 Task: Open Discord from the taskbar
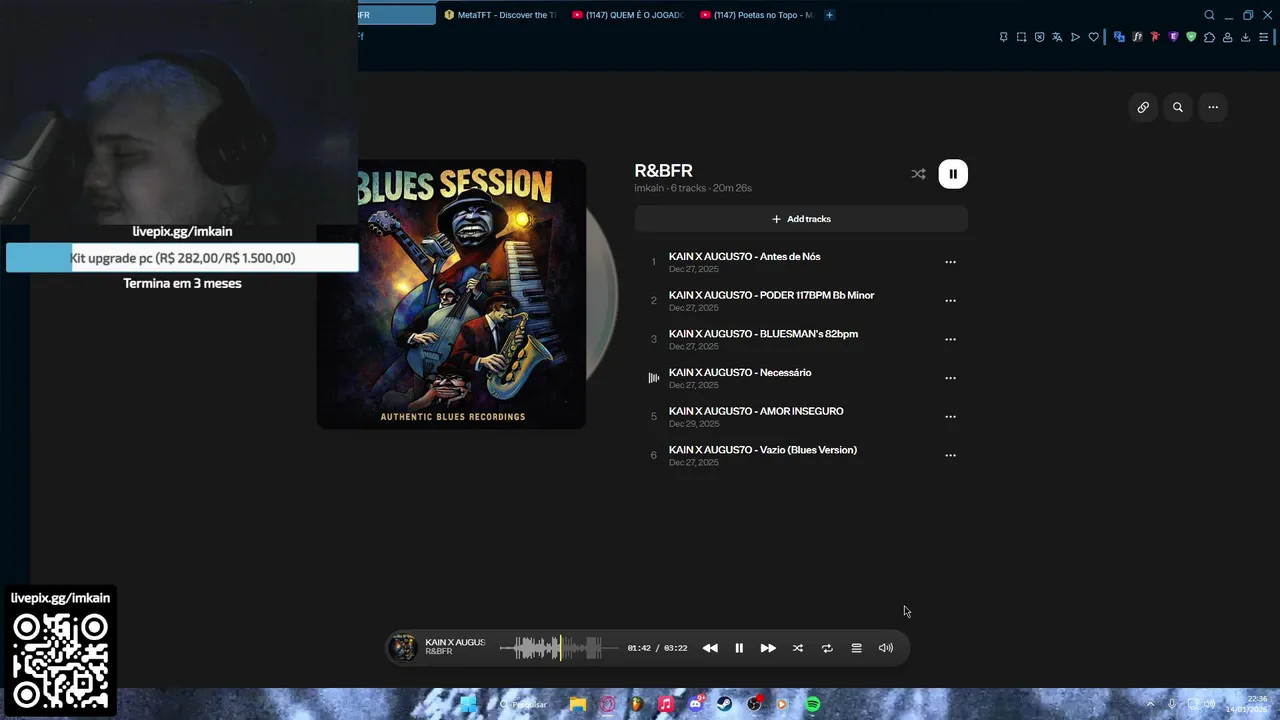(x=695, y=704)
